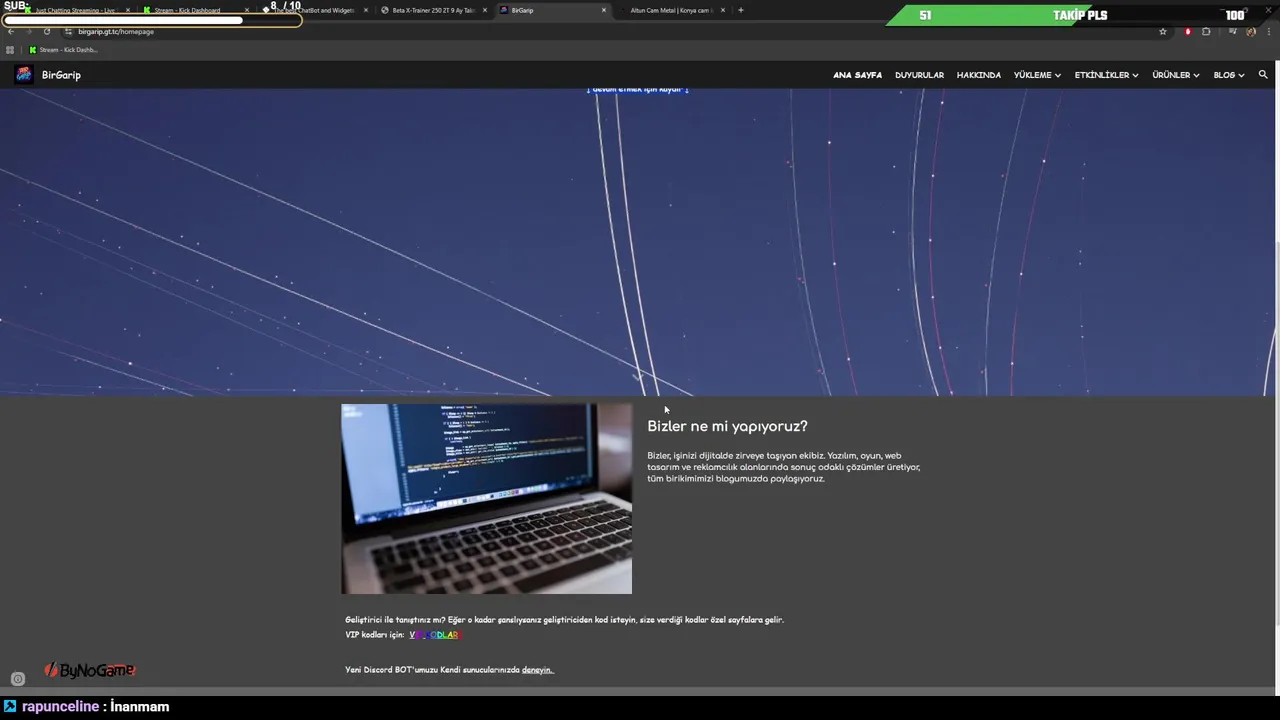View site information icon in address bar
The image size is (1280, 720).
tap(68, 31)
